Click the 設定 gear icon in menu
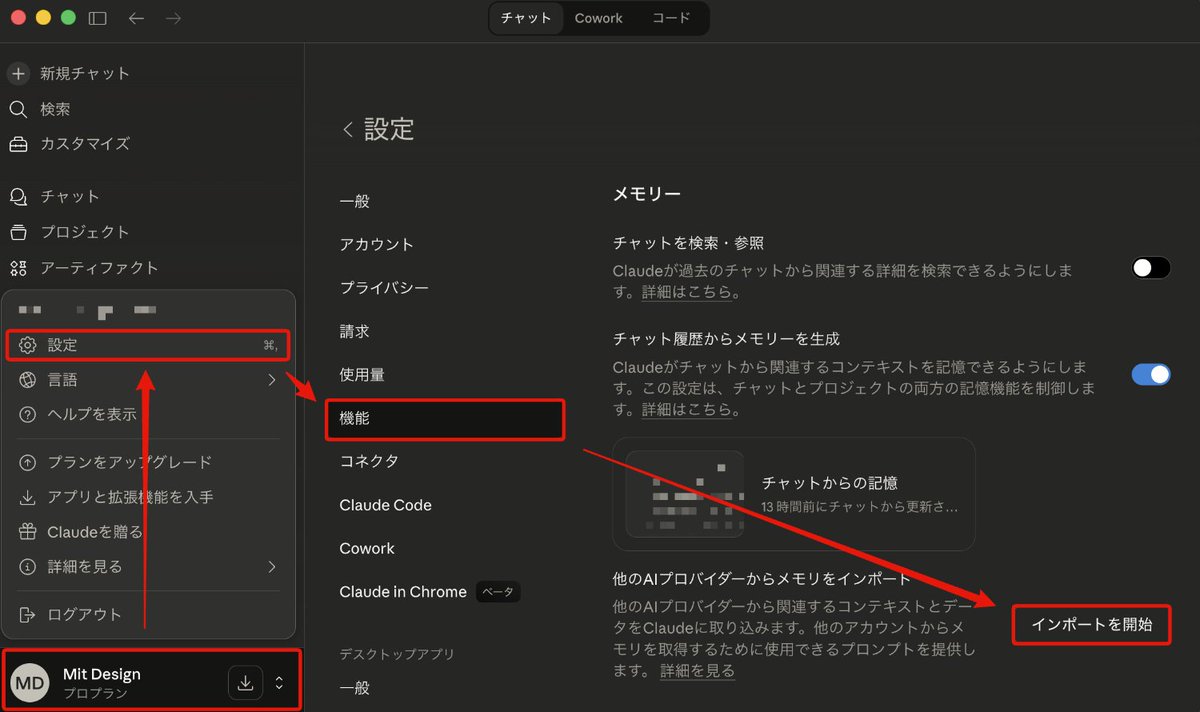The height and width of the screenshot is (712, 1200). [x=28, y=345]
